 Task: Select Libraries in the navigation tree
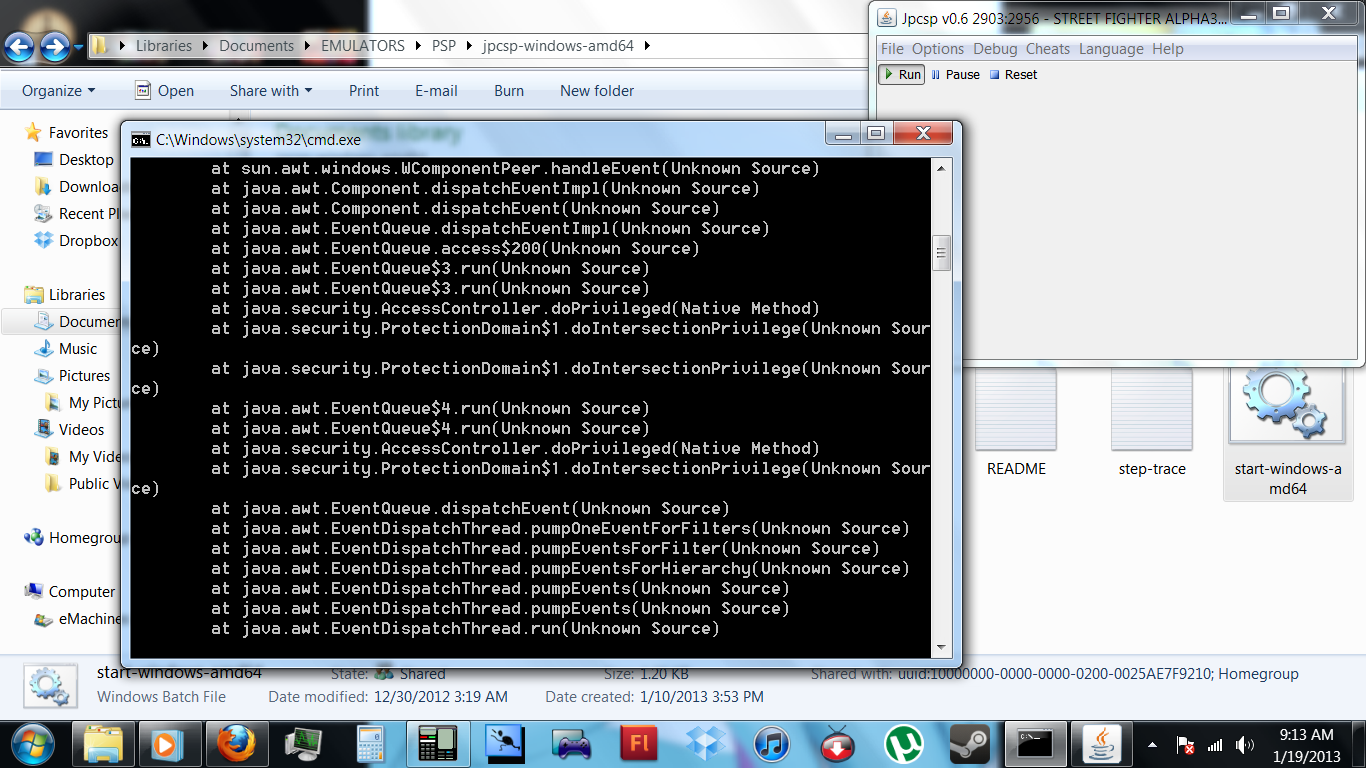pos(77,295)
